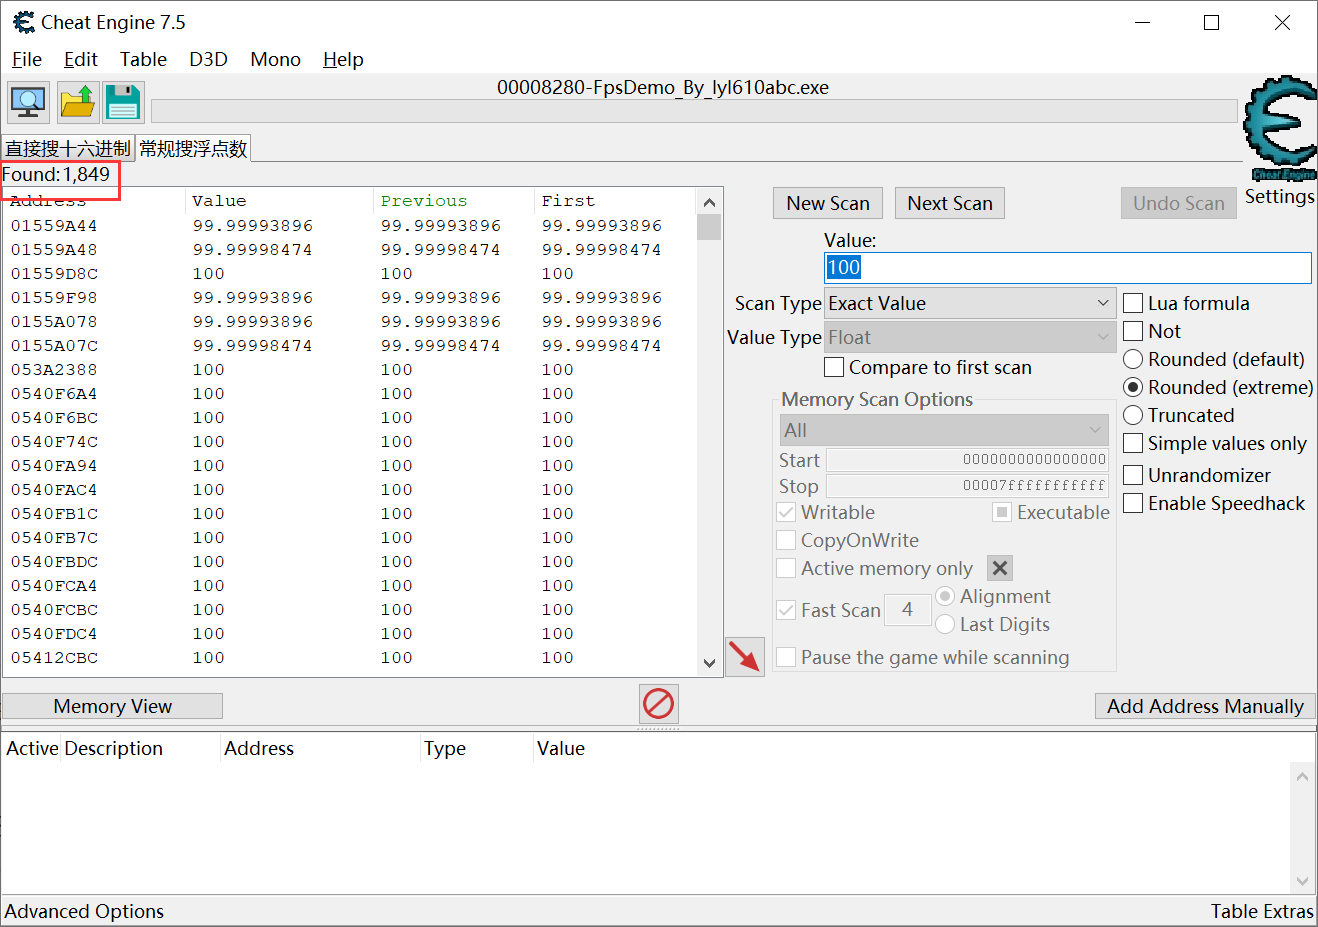Viewport: 1318px width, 927px height.
Task: Save table with the floppy disk icon
Action: 124,102
